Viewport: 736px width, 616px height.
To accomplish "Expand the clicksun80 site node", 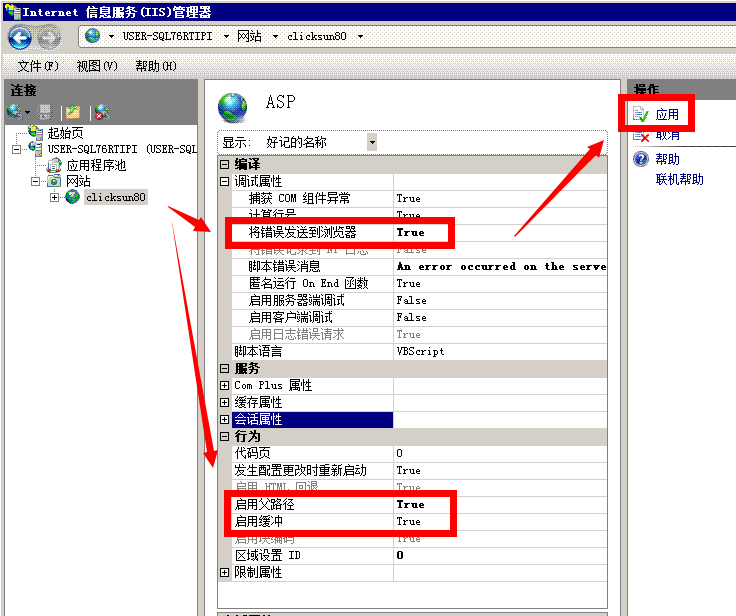I will (x=54, y=197).
